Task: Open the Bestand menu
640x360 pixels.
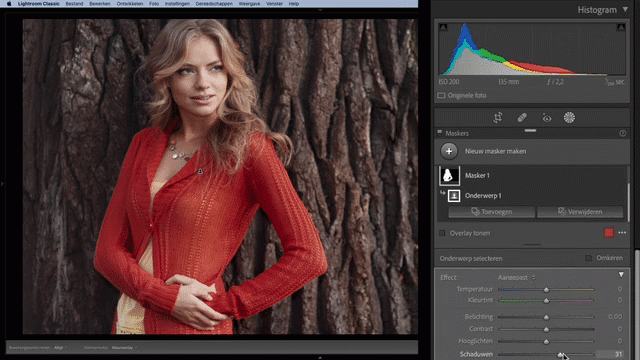Action: (74, 4)
